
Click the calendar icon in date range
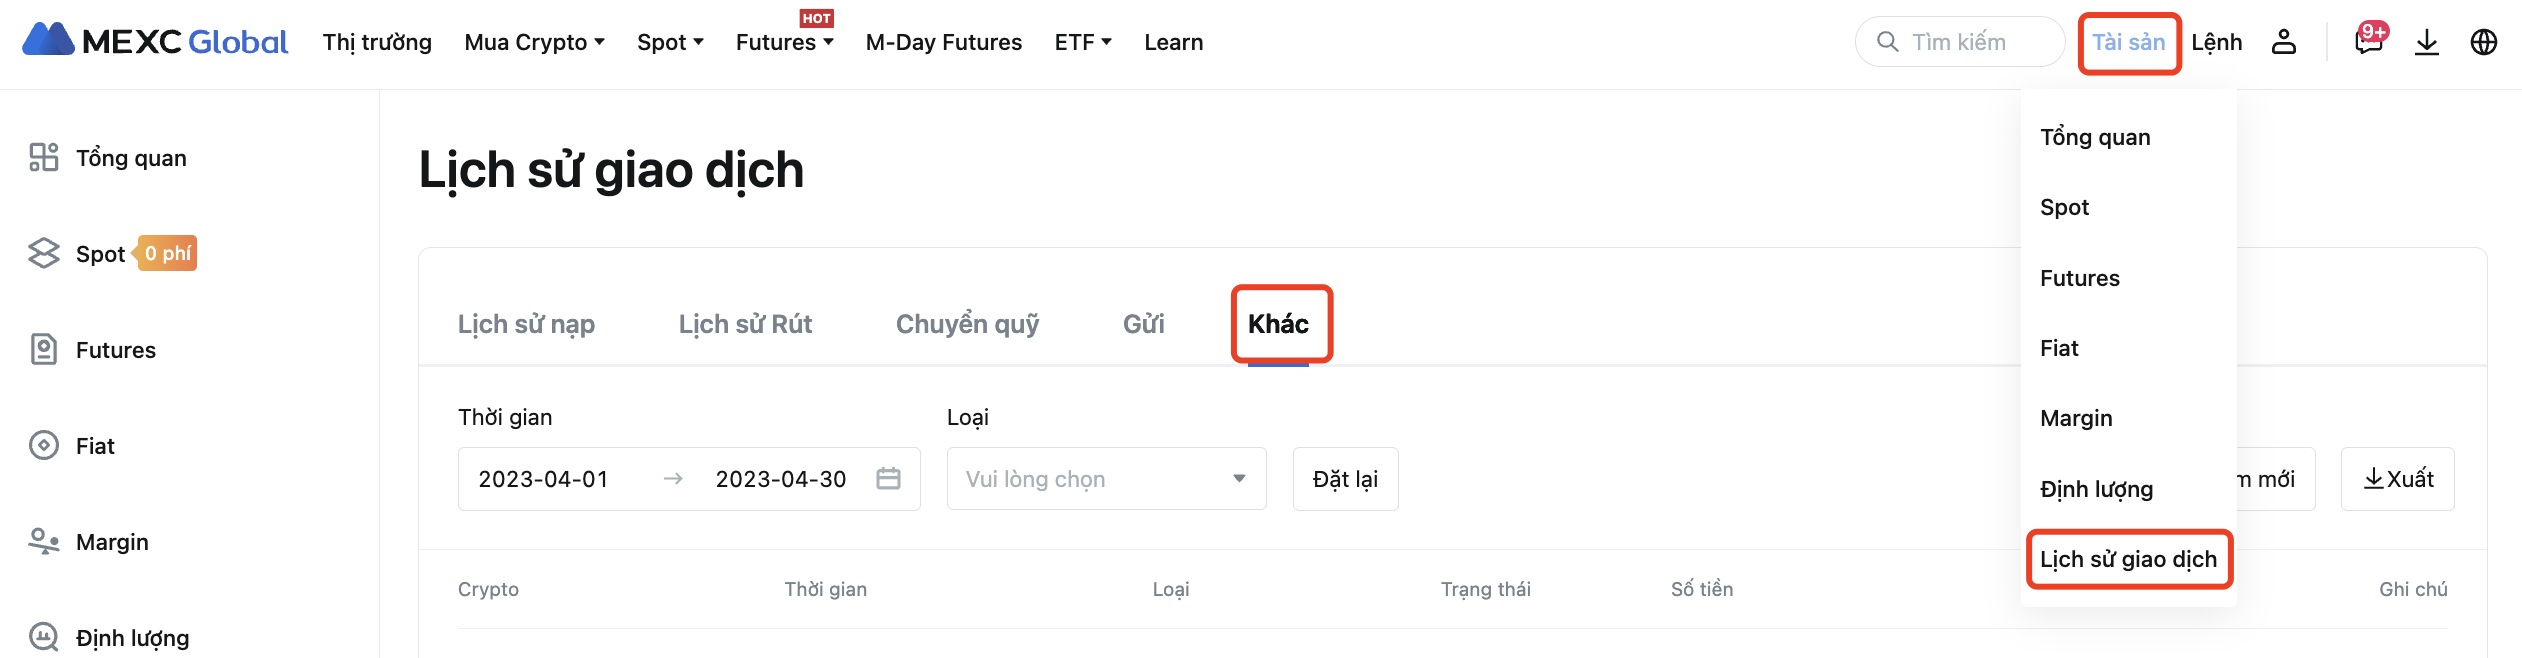pos(888,479)
